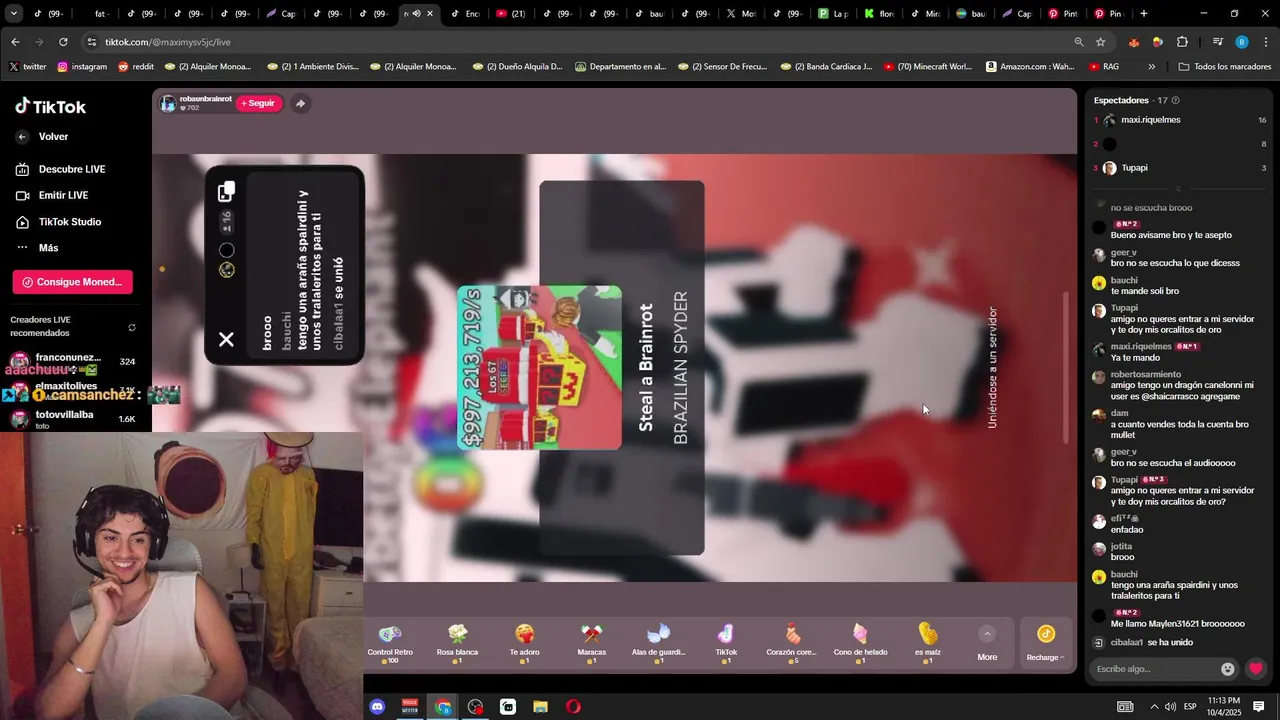This screenshot has width=1280, height=720.
Task: Send a like with the heart button
Action: [1256, 669]
